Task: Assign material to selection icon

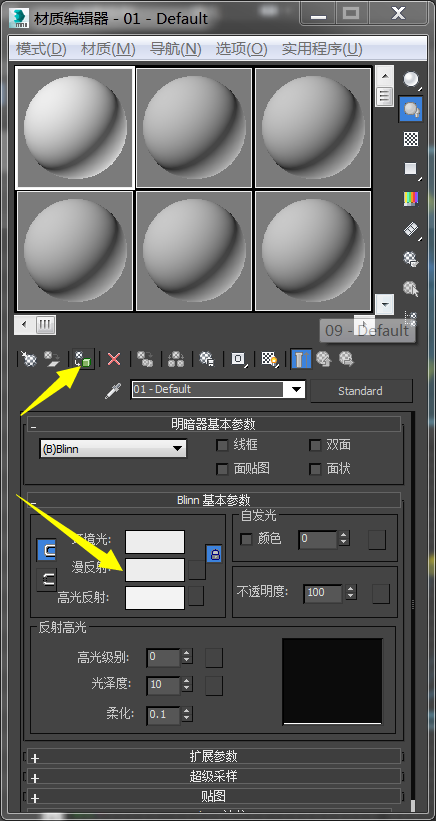Action: (83, 359)
